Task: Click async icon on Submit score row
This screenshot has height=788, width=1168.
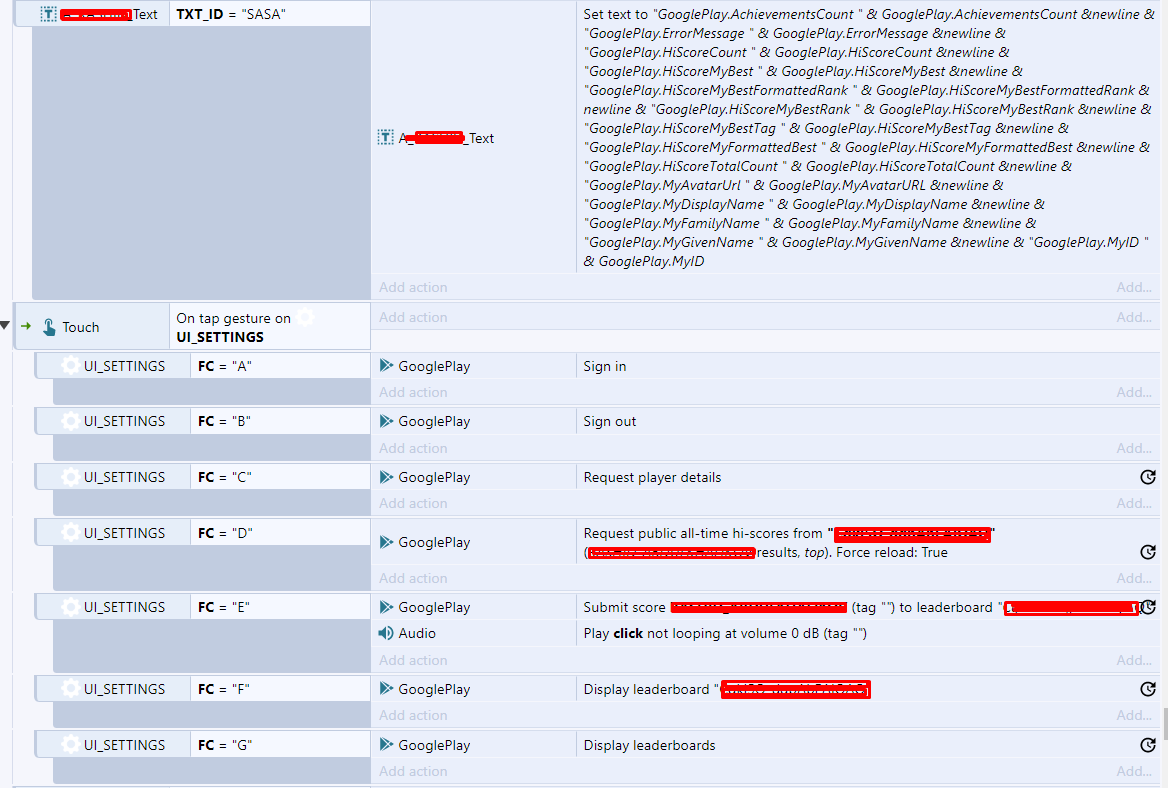Action: click(1148, 606)
